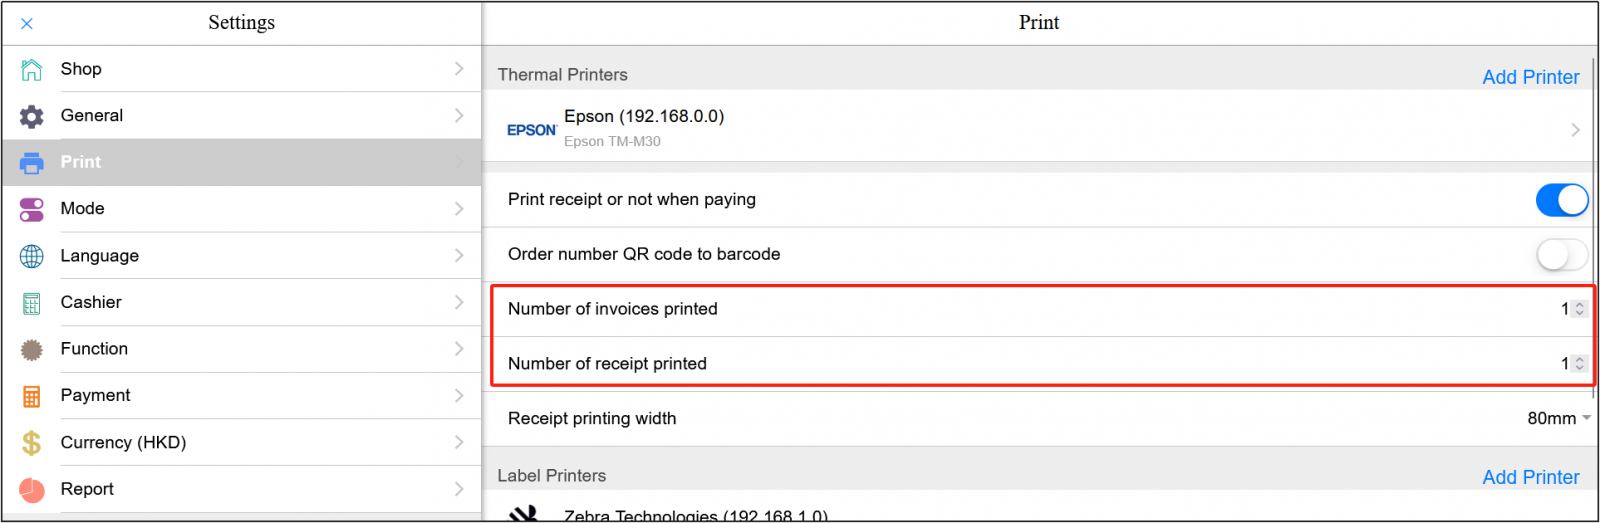Adjust number of invoices printed stepper

pyautogui.click(x=1579, y=309)
